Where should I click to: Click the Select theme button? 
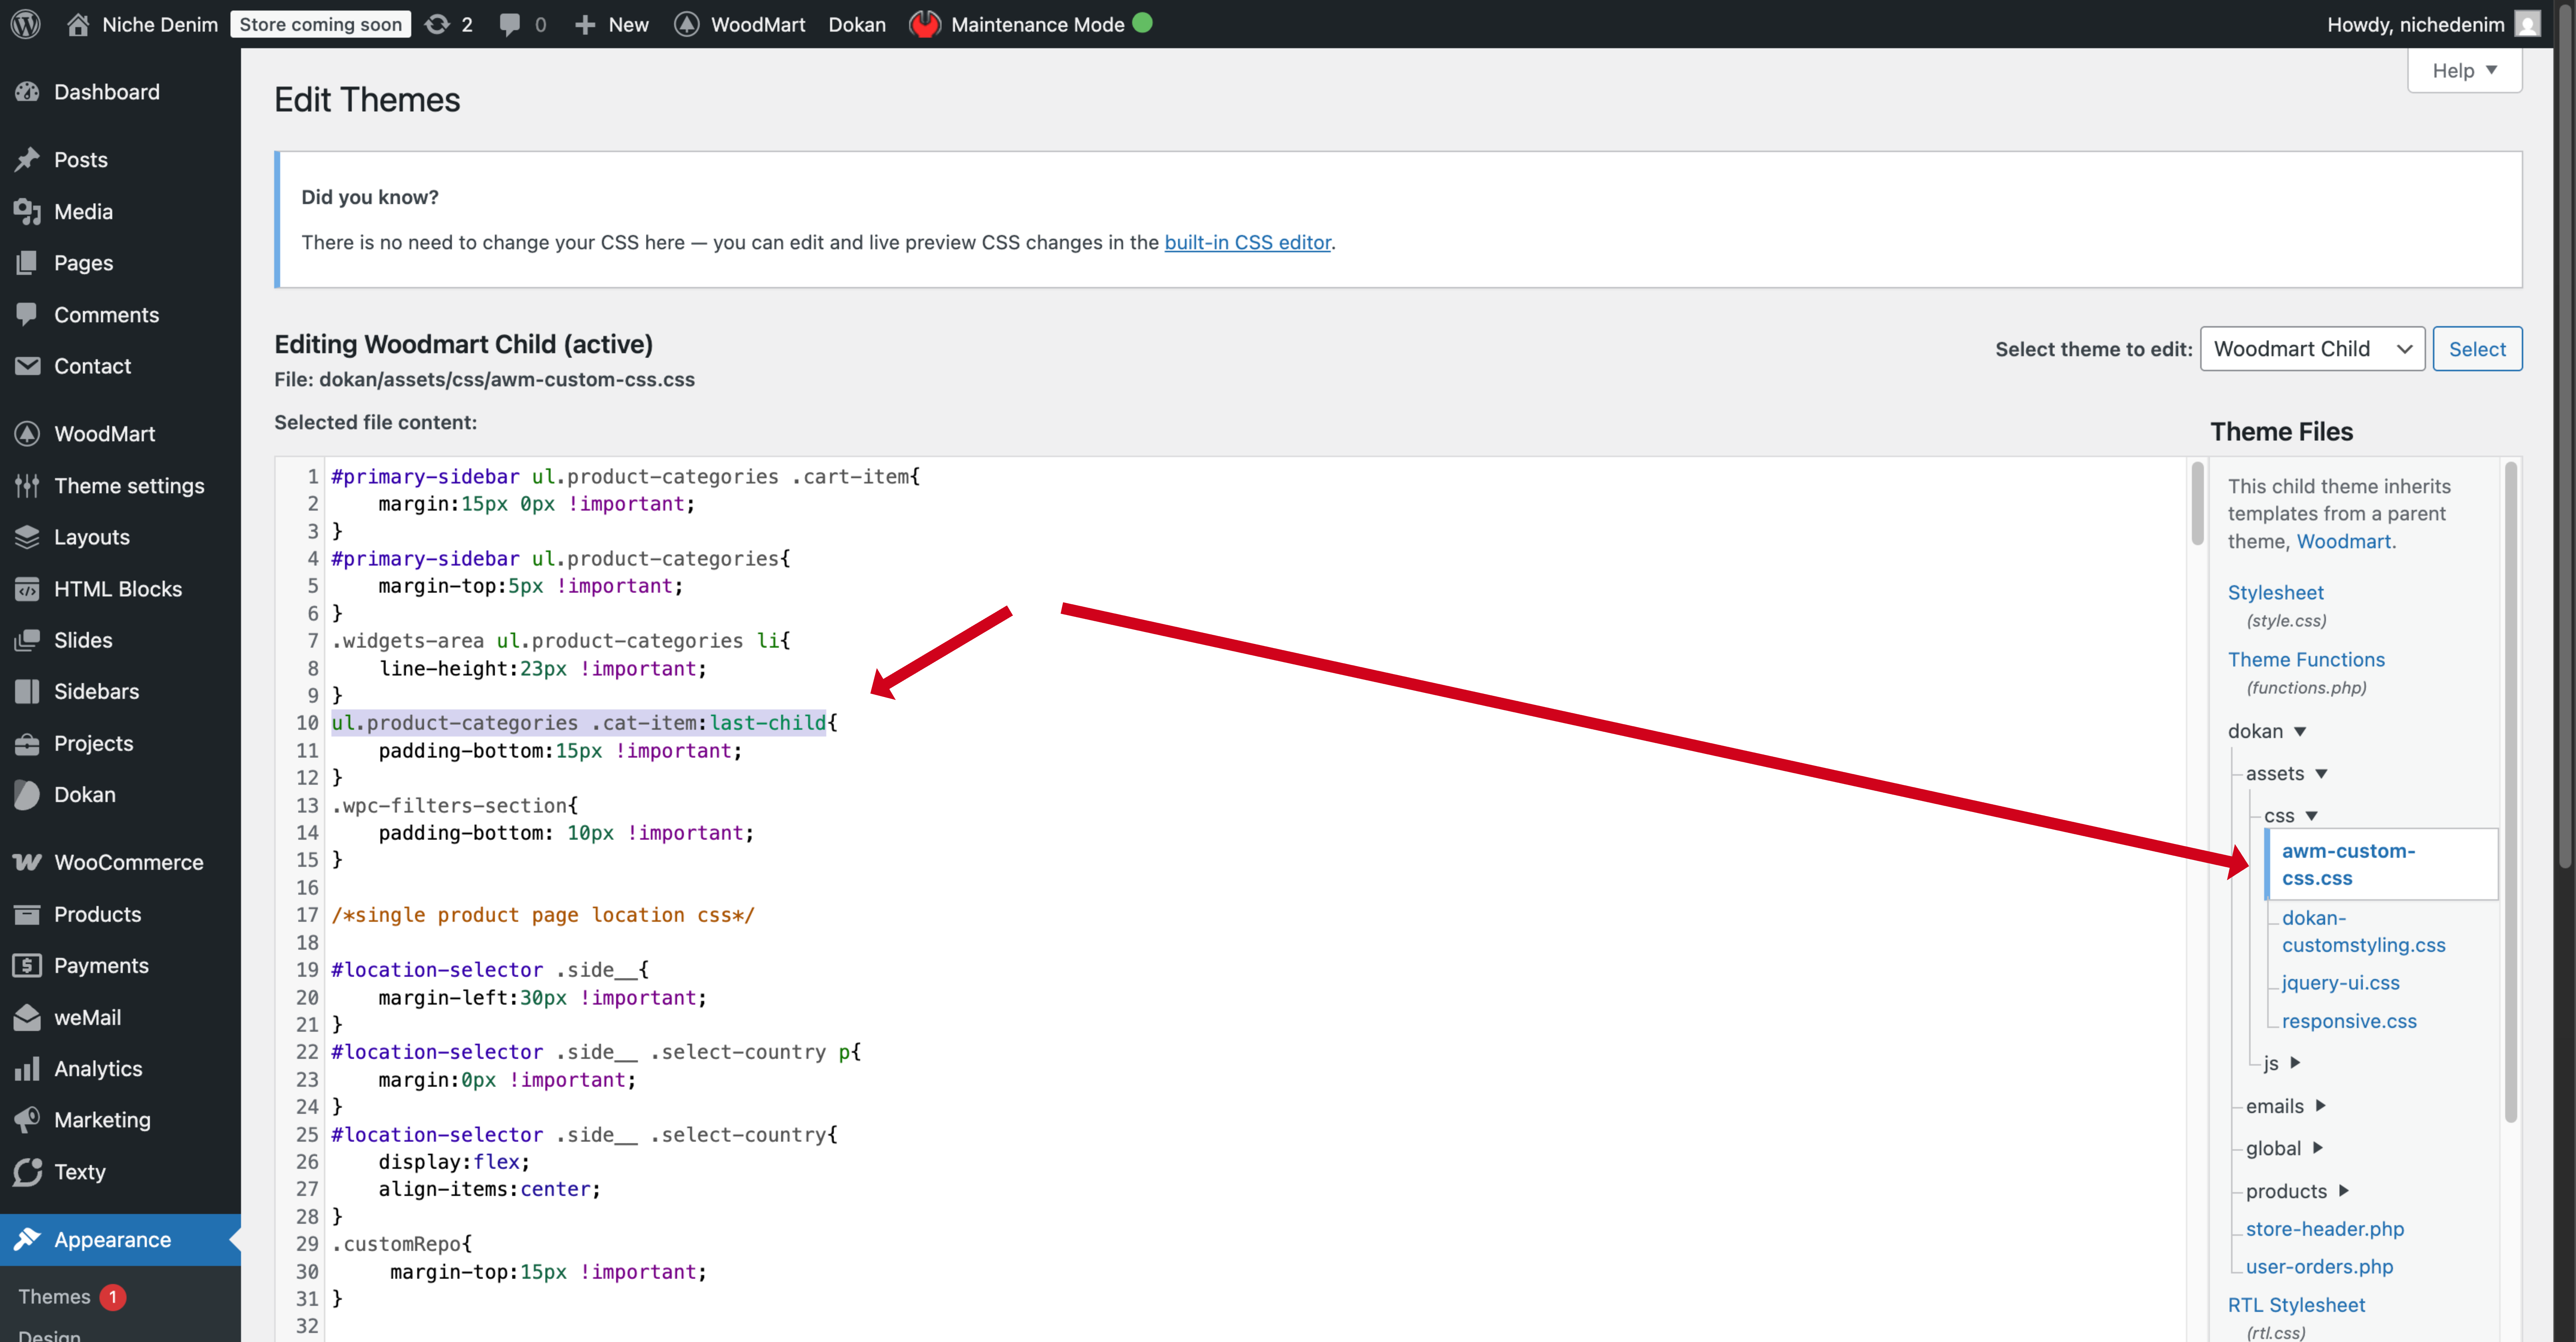2477,349
